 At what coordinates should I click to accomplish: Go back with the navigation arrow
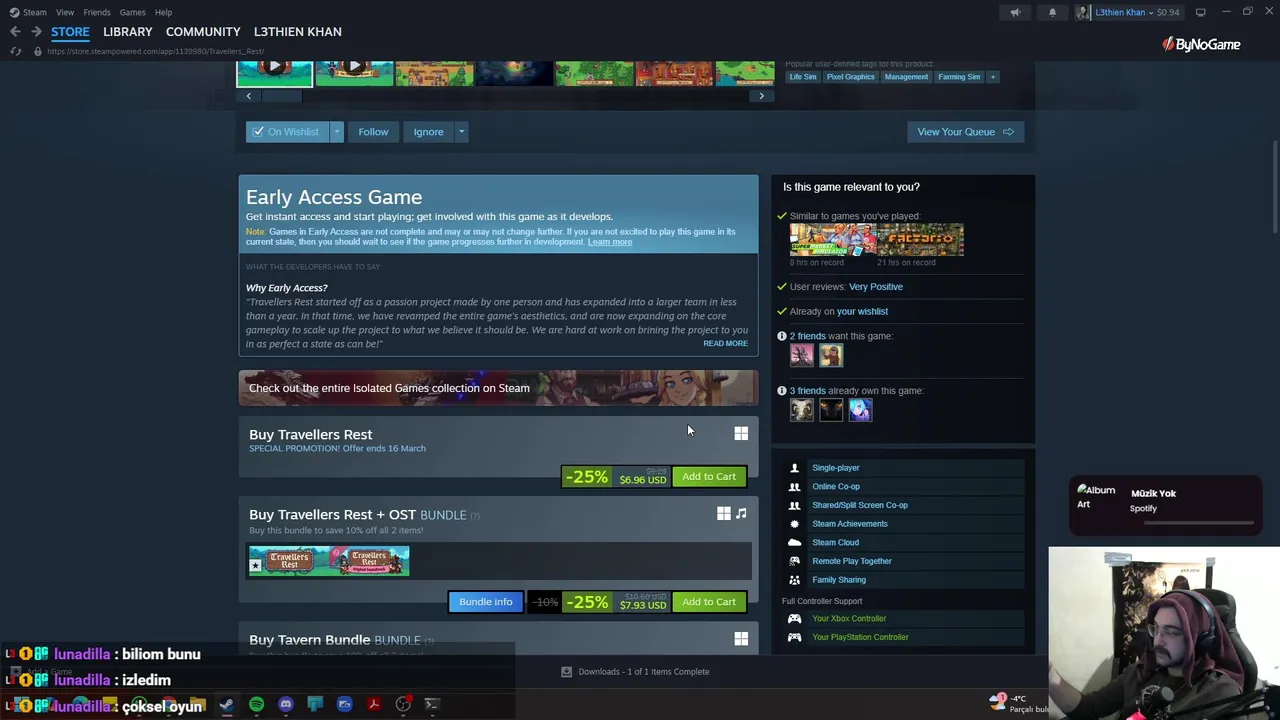click(15, 32)
